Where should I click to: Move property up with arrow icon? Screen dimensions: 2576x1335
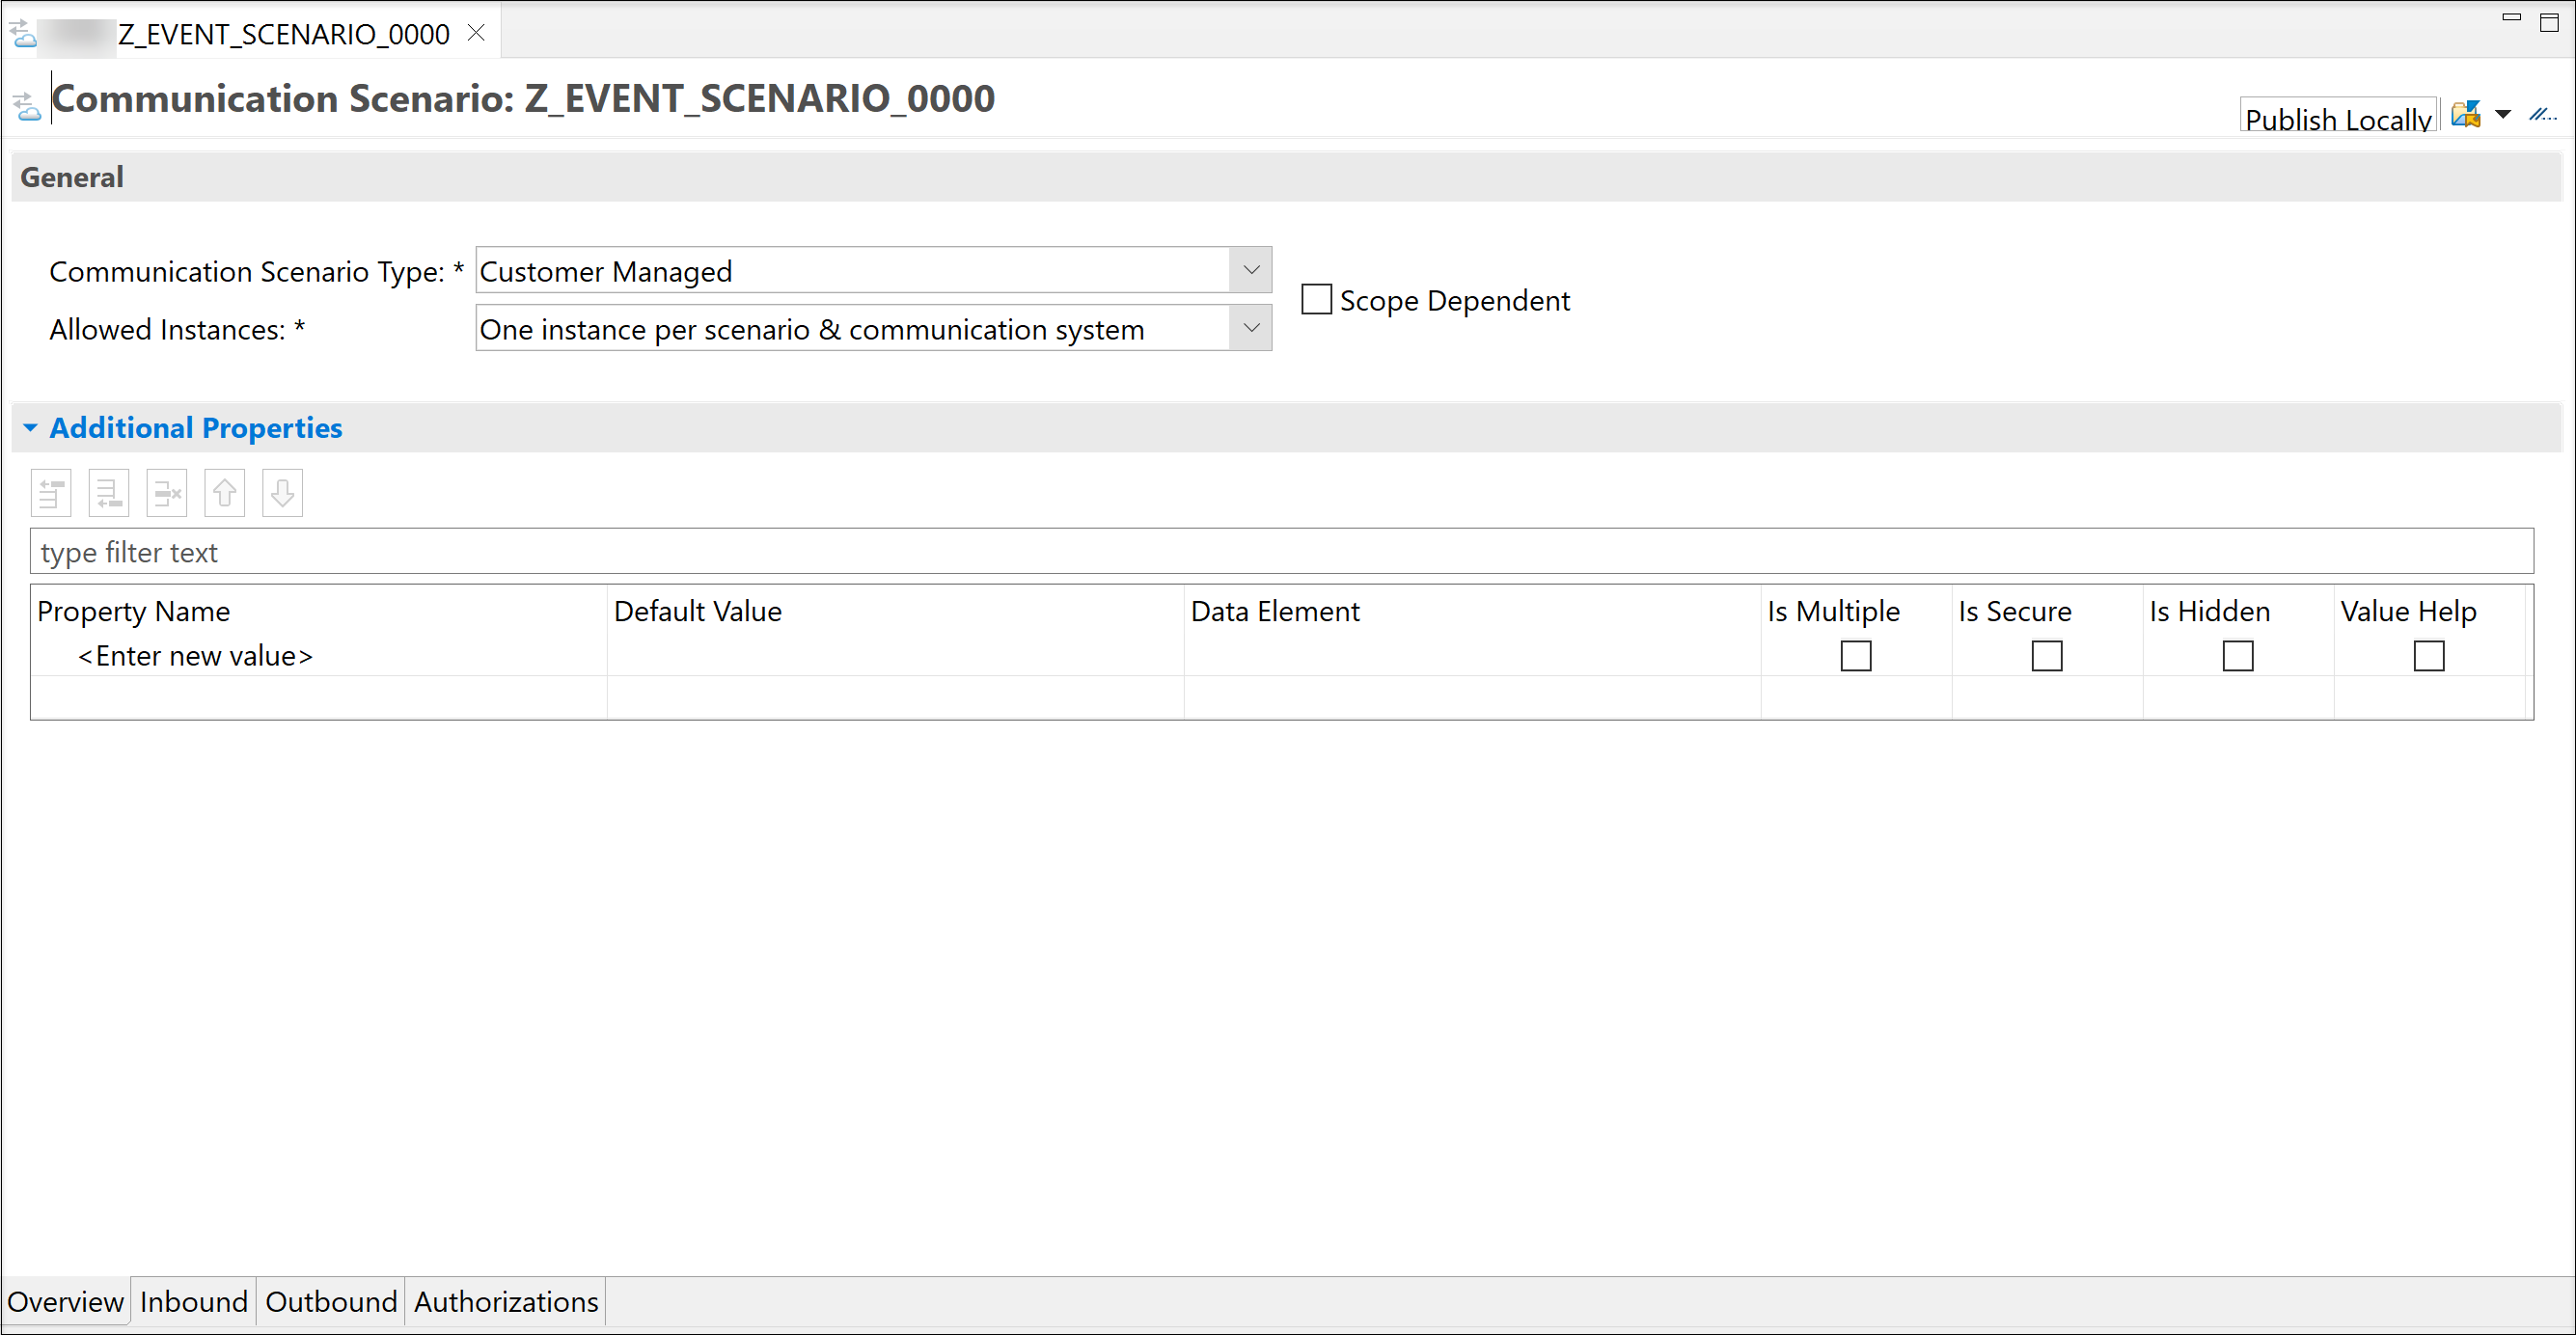point(225,493)
